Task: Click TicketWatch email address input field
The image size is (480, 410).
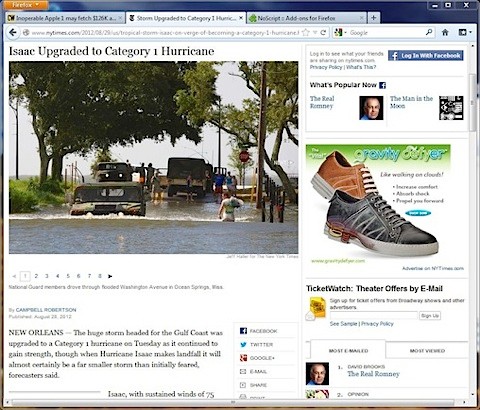Action: (374, 315)
